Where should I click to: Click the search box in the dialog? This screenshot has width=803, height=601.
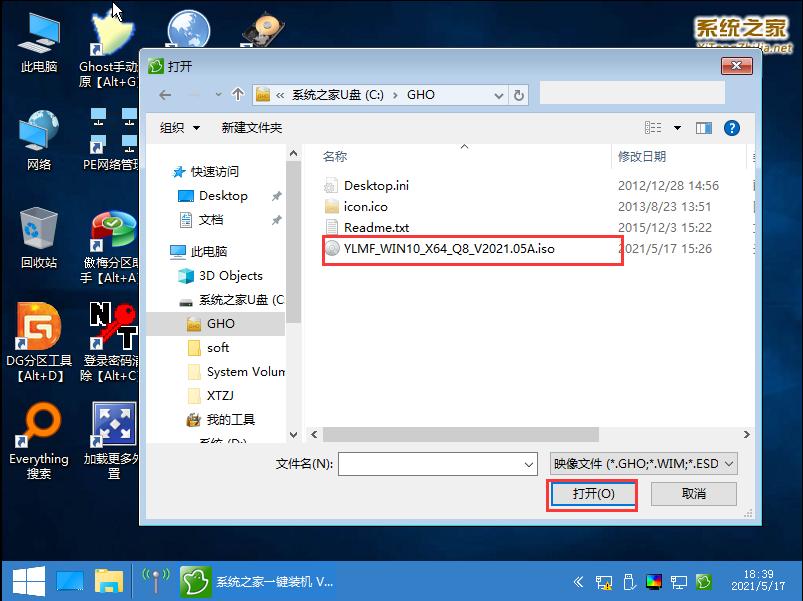point(632,94)
